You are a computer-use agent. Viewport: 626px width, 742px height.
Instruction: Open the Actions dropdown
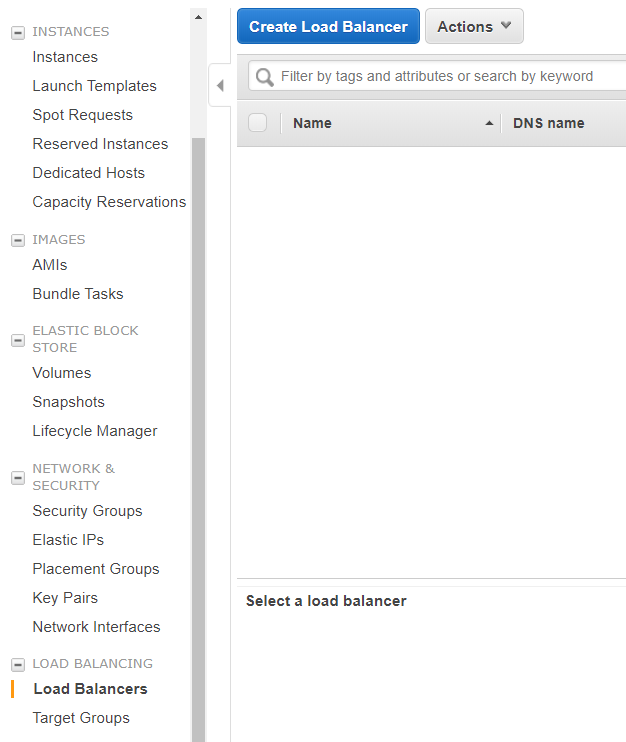point(474,26)
